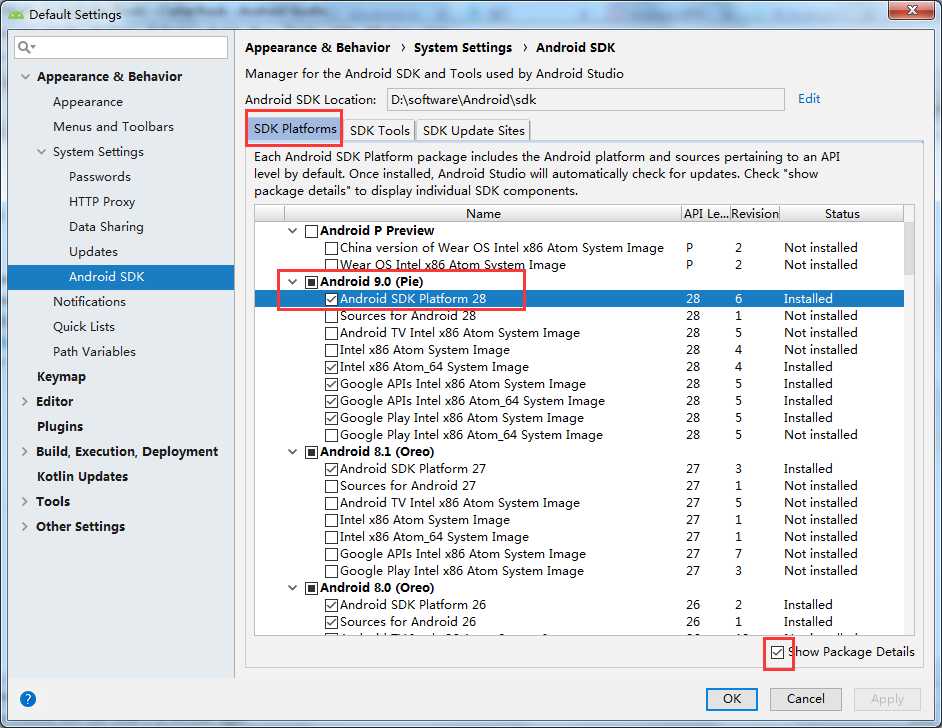Collapse the System Settings tree node
Viewport: 942px width, 728px height.
pyautogui.click(x=41, y=152)
